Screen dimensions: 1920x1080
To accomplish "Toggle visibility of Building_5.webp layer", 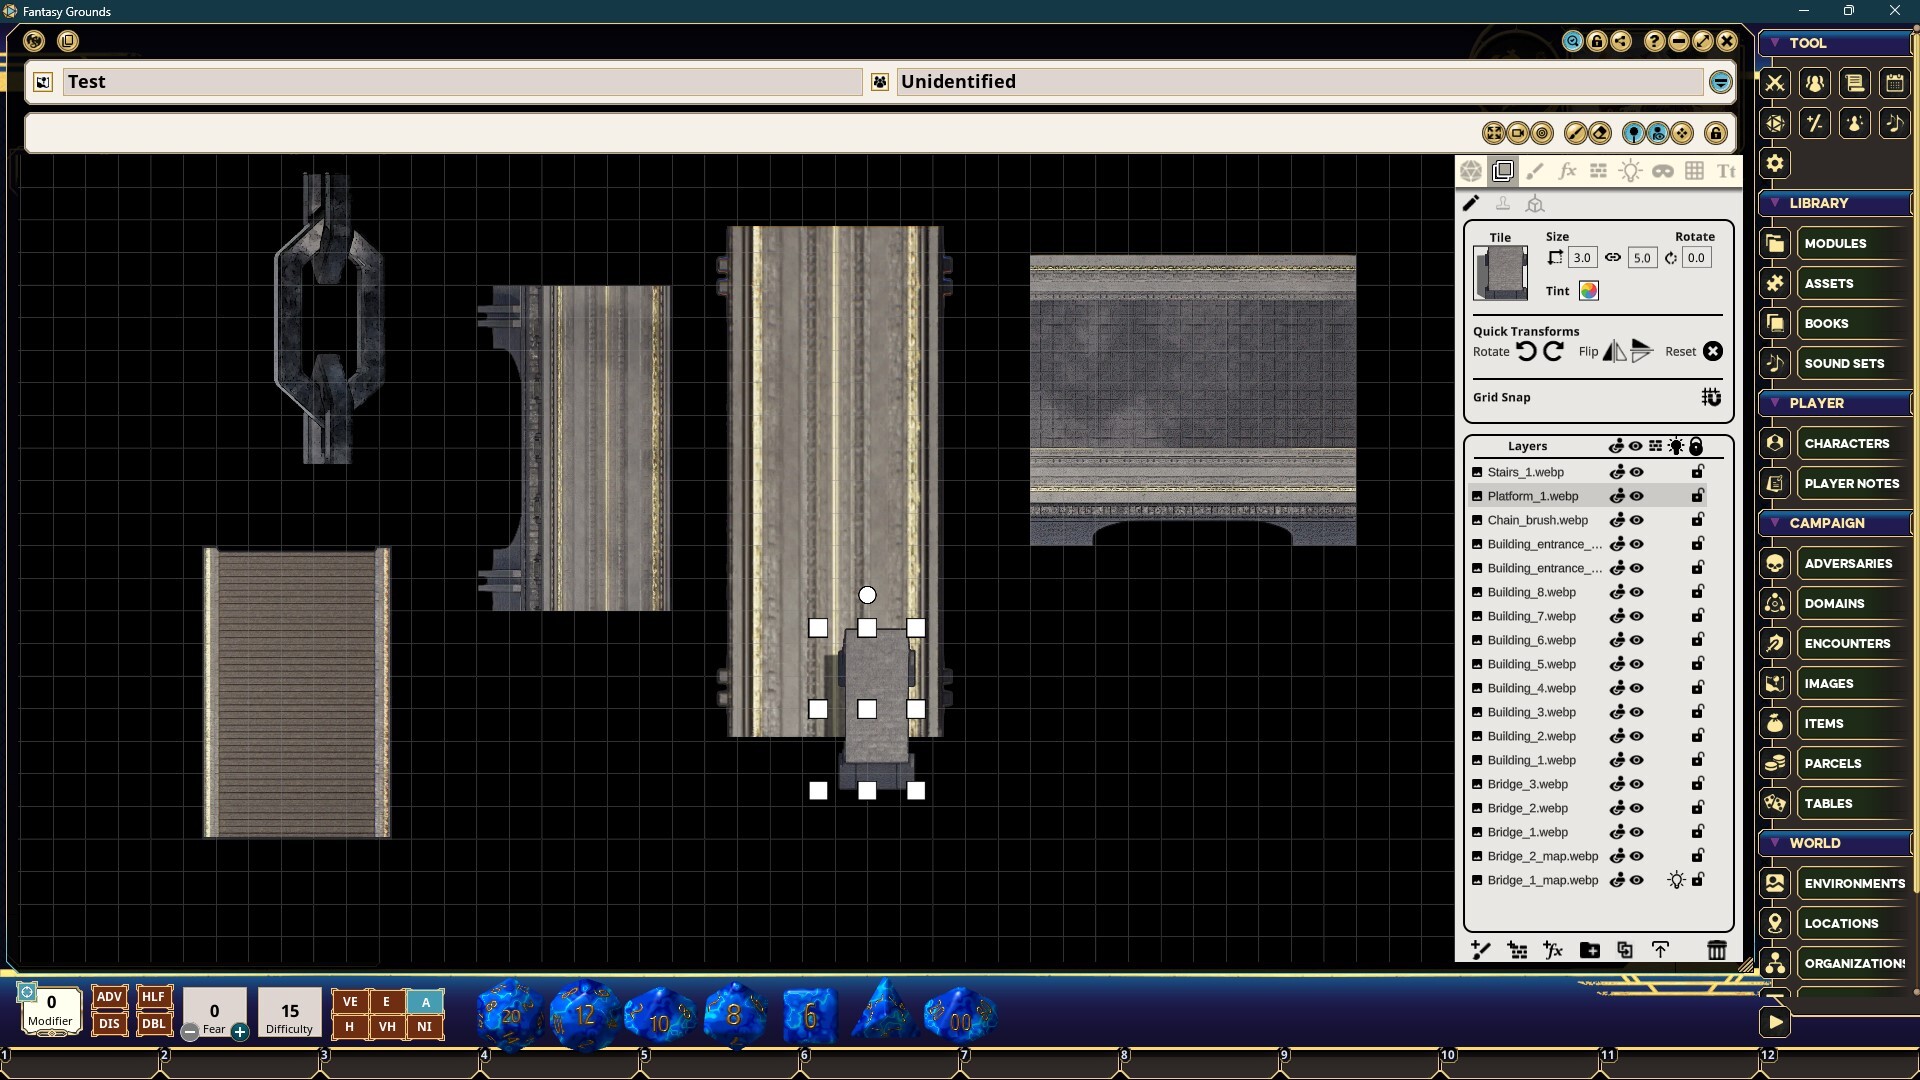I will (x=1637, y=664).
